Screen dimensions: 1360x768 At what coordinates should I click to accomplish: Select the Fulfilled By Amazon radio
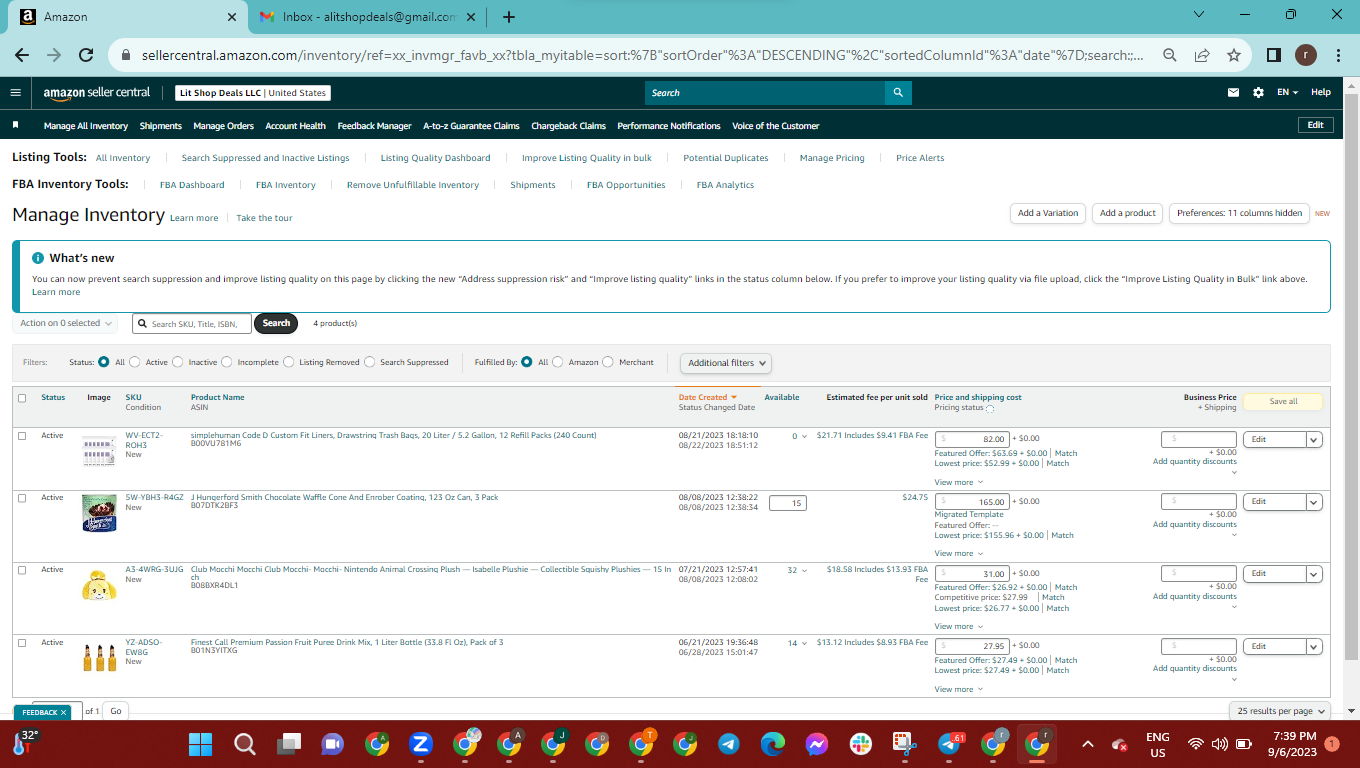click(558, 362)
